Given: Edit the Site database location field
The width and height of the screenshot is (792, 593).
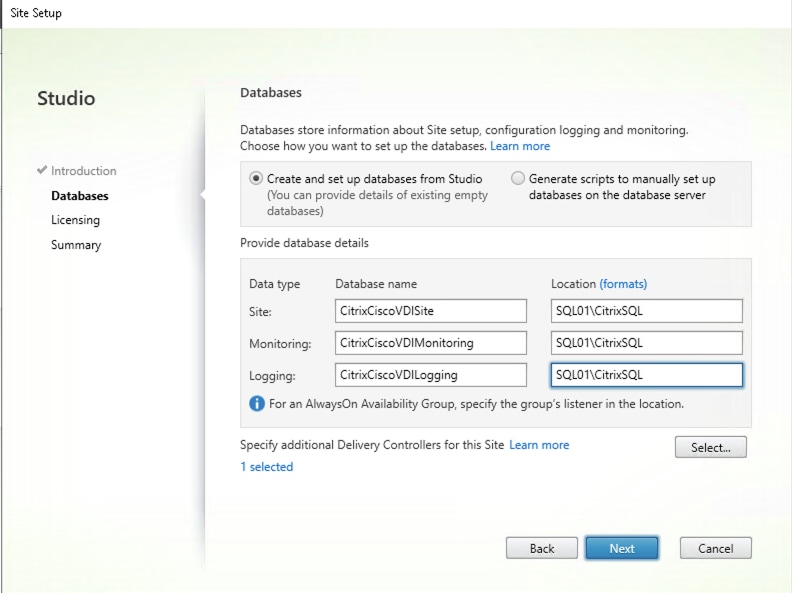Looking at the screenshot, I should (647, 311).
